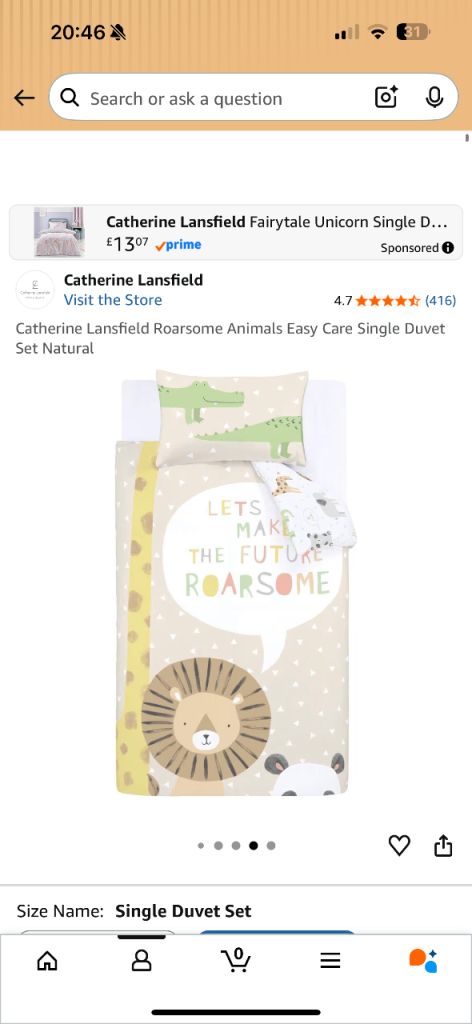Open the hamburger menu tab
The image size is (472, 1024).
coord(330,961)
